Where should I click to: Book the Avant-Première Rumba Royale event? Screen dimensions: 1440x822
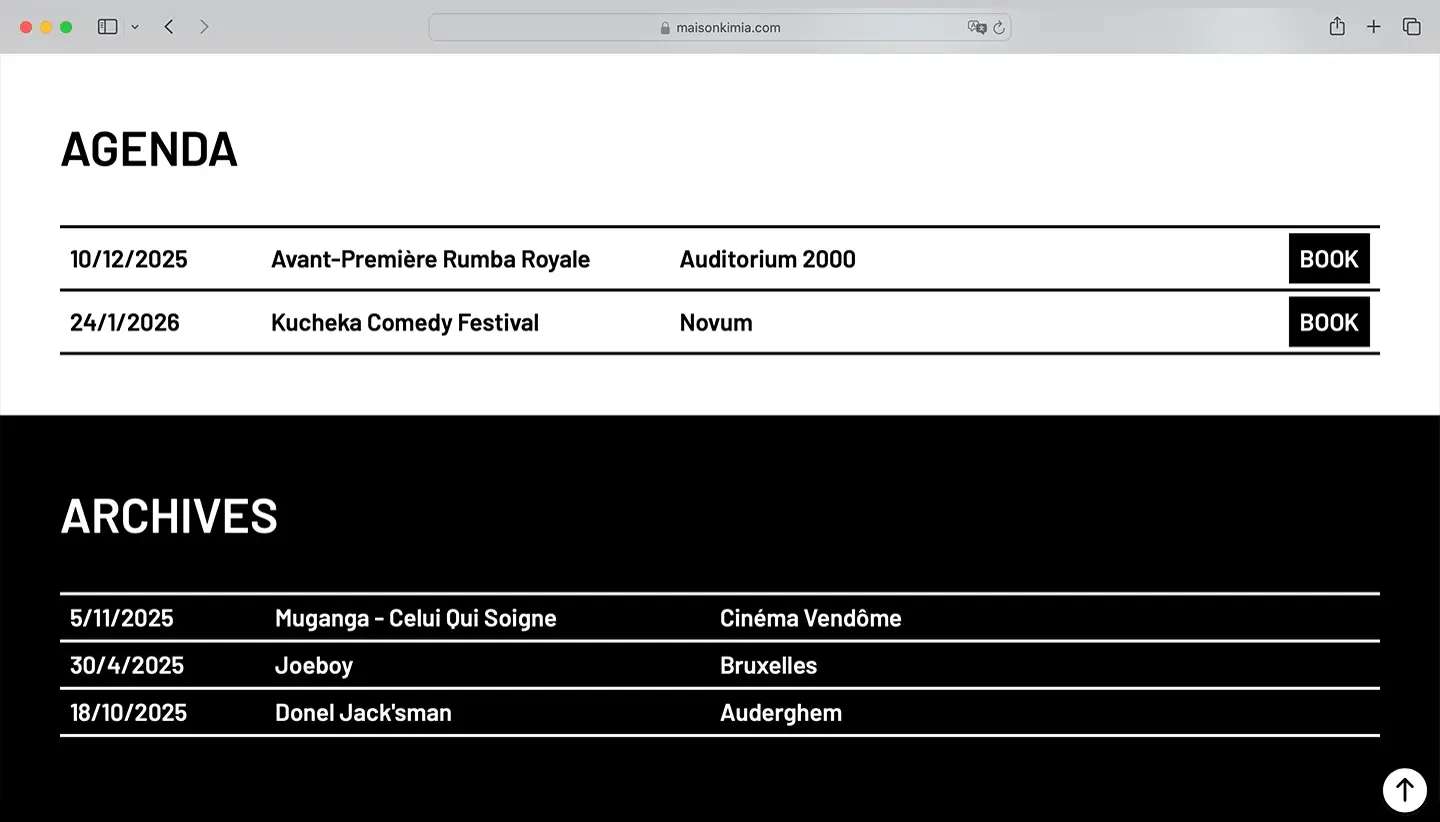1328,259
